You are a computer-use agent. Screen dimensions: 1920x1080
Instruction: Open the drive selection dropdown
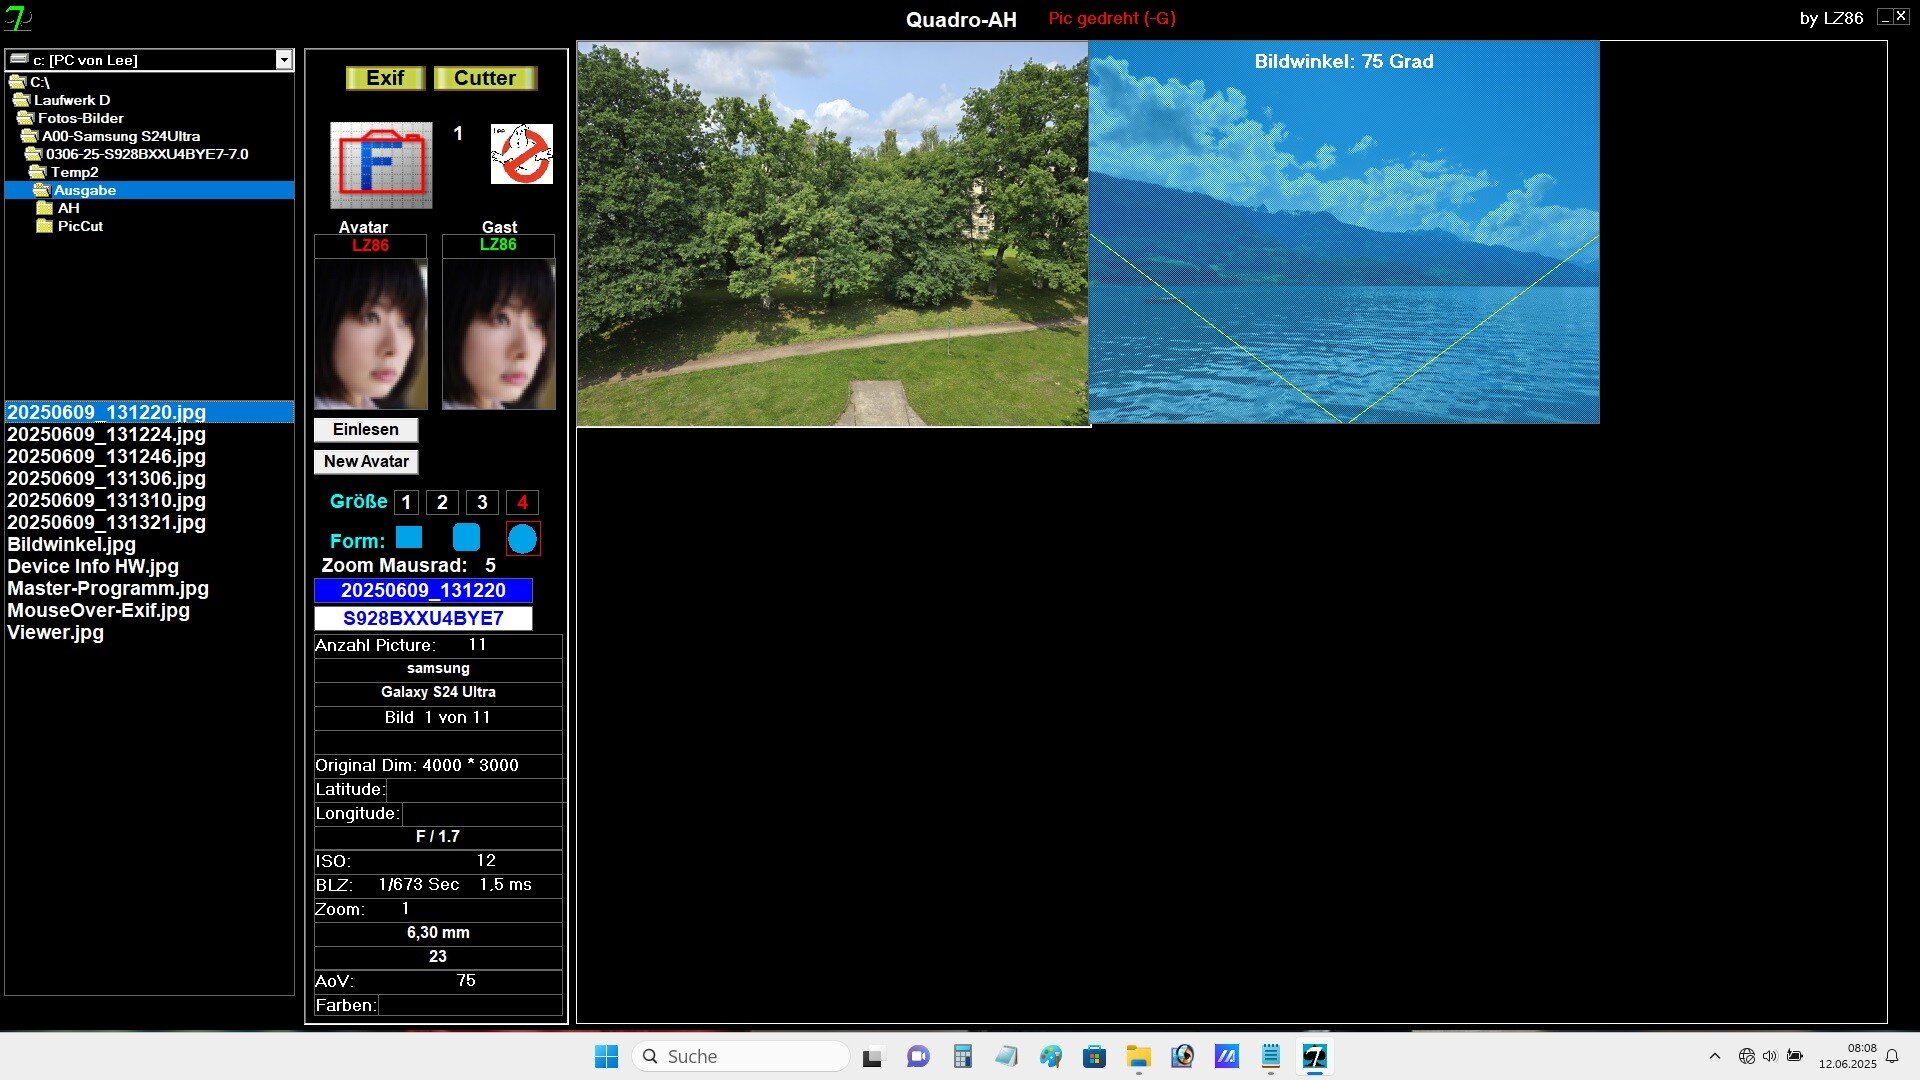pyautogui.click(x=284, y=60)
